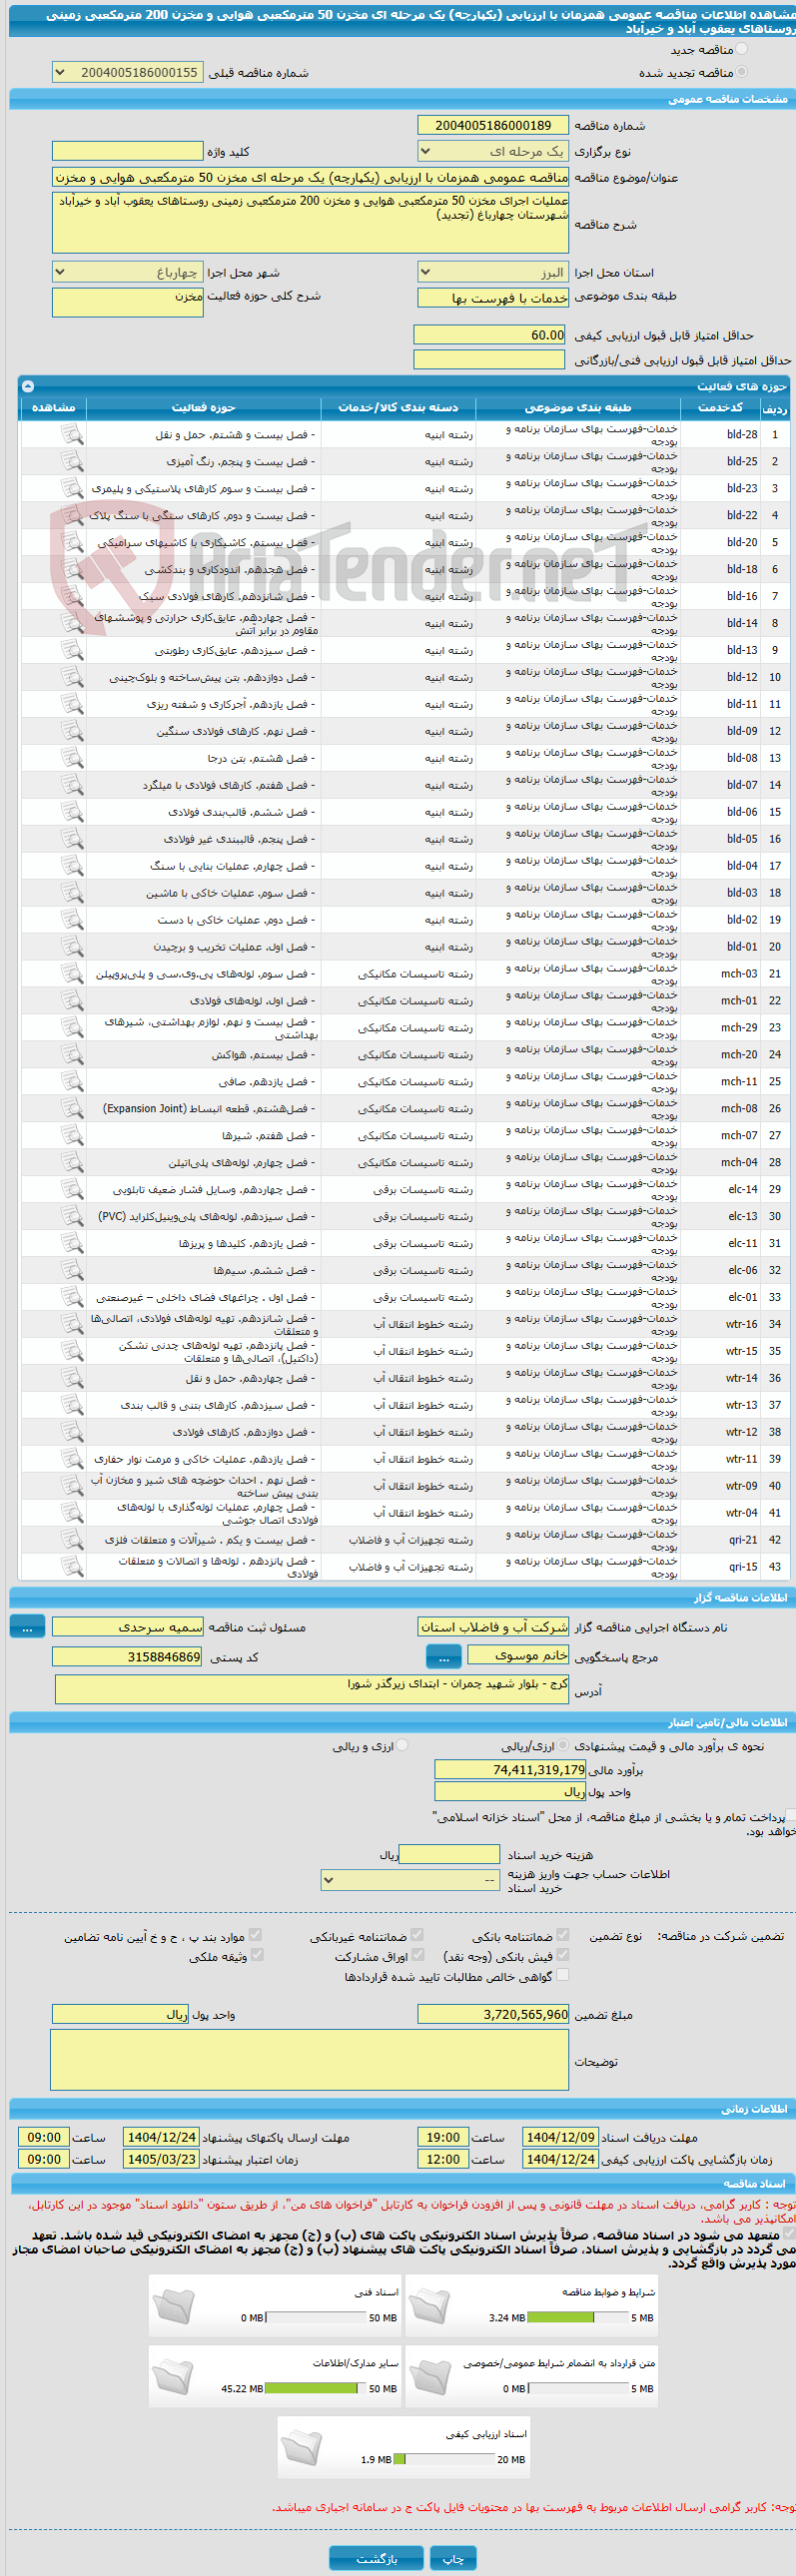Open the استان محل اجرا dropdown

tap(493, 272)
